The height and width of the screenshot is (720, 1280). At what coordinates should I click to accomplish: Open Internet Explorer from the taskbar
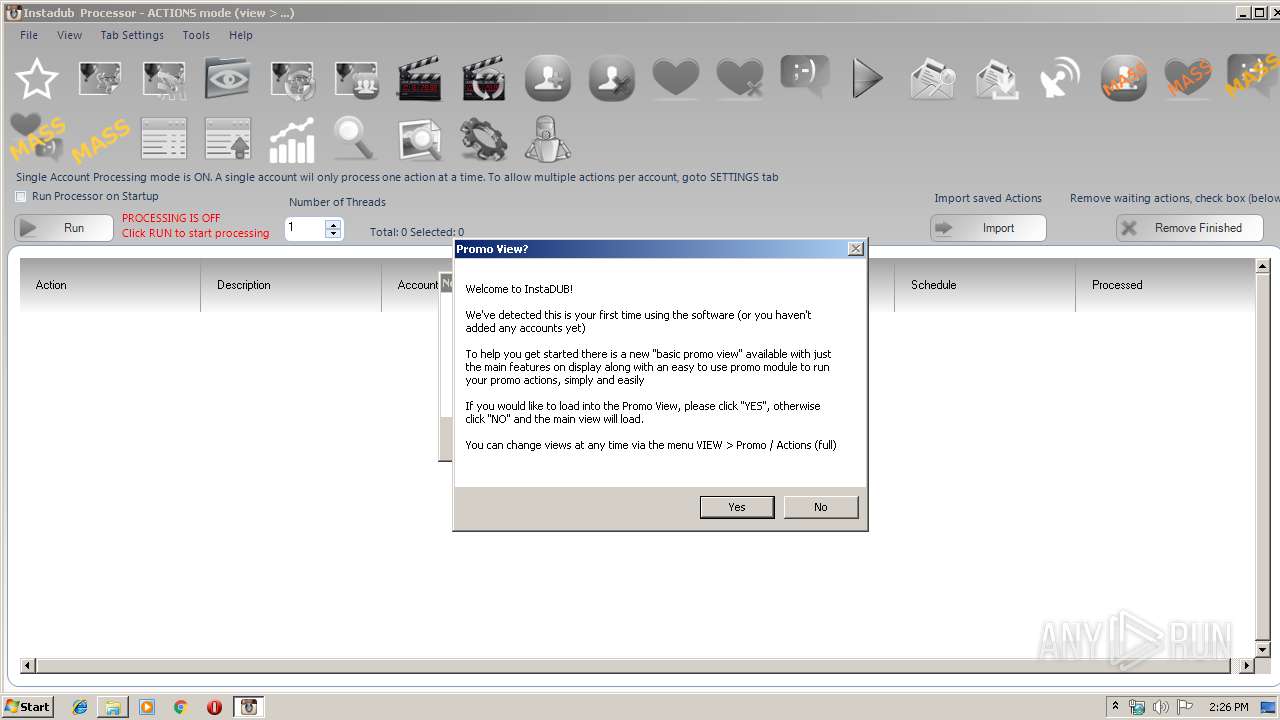click(80, 707)
